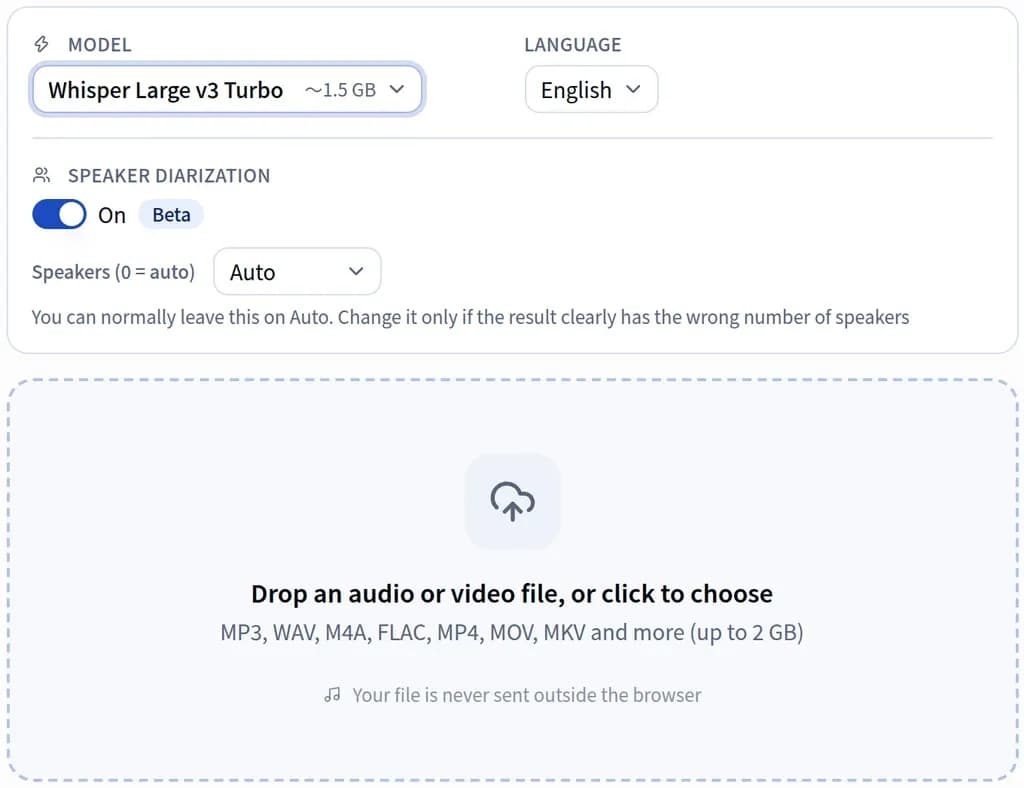Click the people icon beside SPEAKER DIARIZATION
1024x788 pixels.
[x=41, y=175]
